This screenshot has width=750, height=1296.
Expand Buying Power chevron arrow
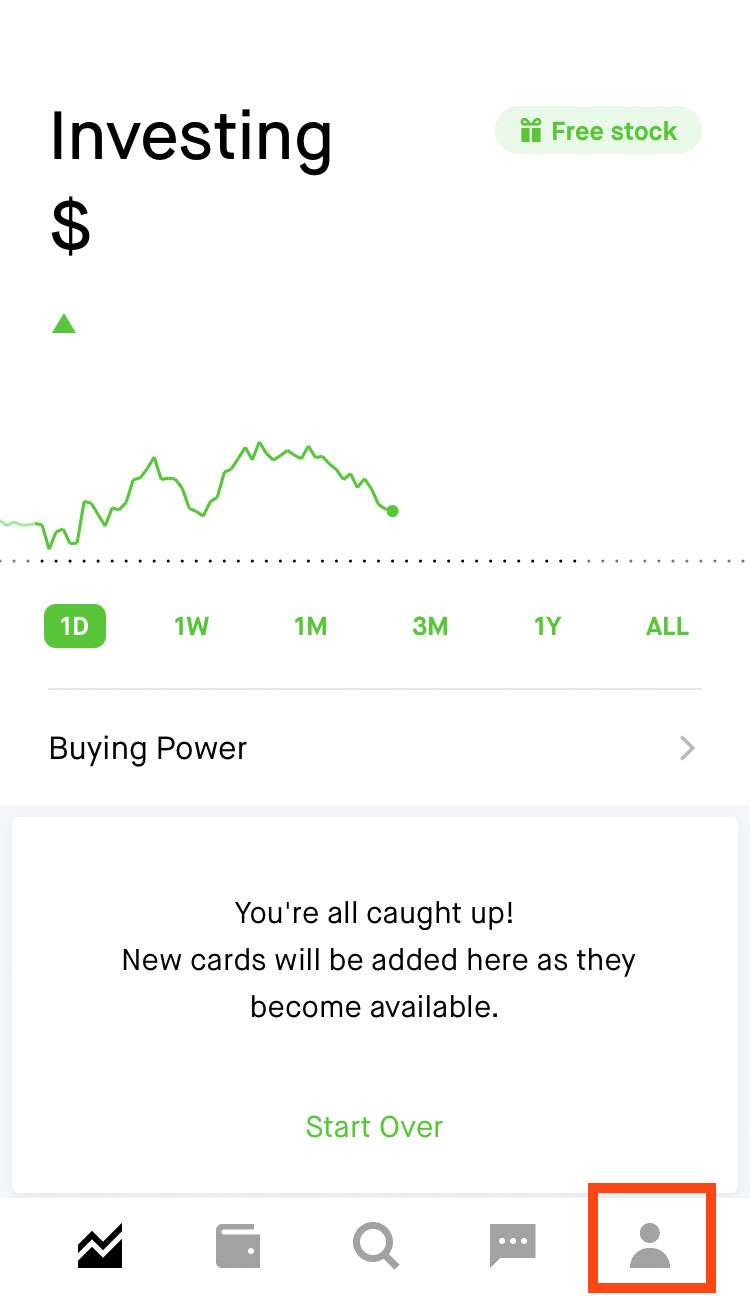click(687, 748)
